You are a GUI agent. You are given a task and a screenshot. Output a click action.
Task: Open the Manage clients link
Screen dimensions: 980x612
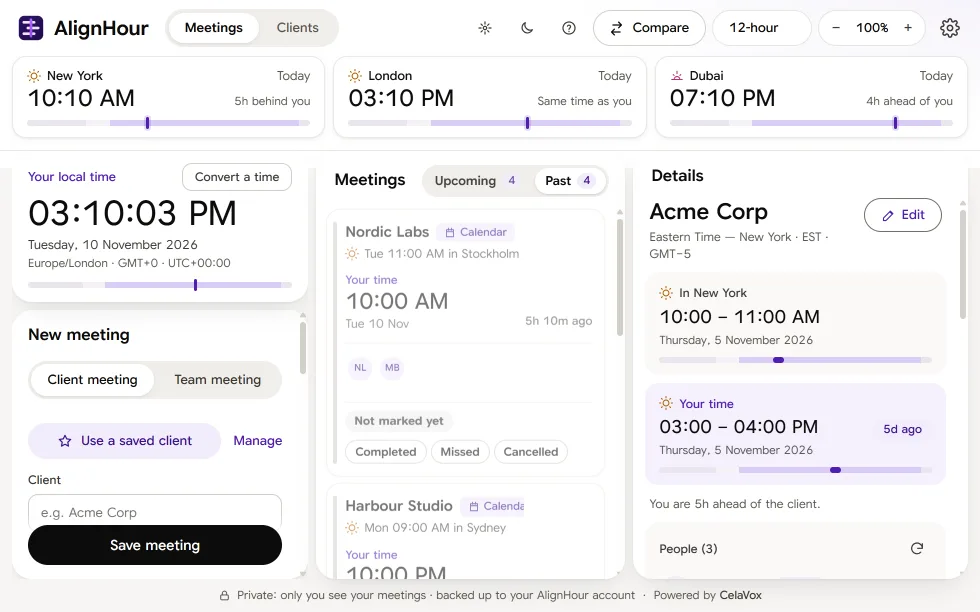coord(258,441)
